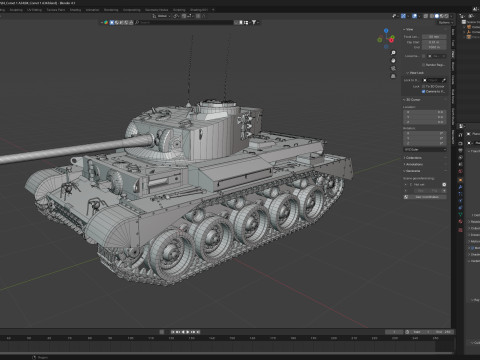The width and height of the screenshot is (480, 360).
Task: Click the 3D Cursor Rotation Z field
Action: click(x=425, y=143)
